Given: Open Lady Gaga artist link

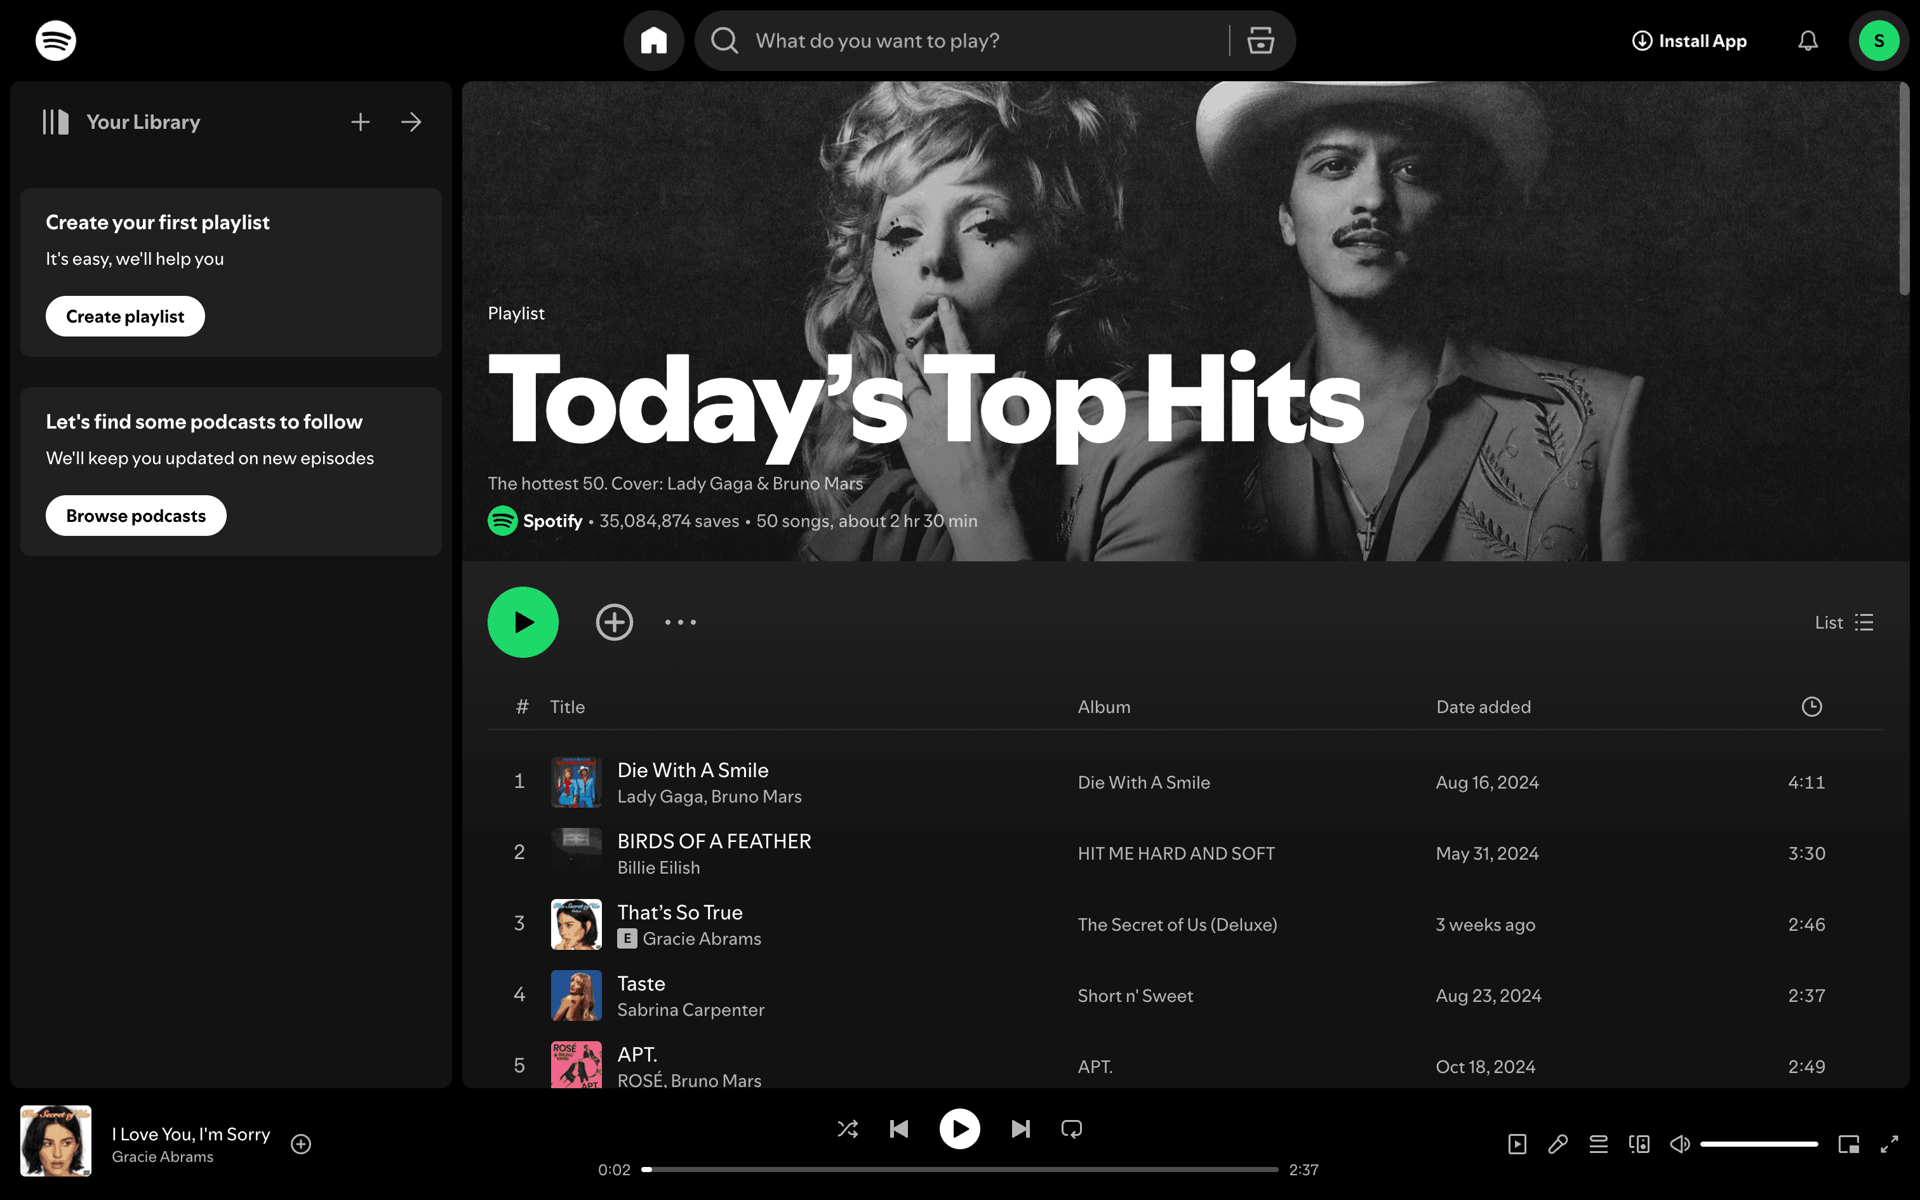Looking at the screenshot, I should pyautogui.click(x=661, y=797).
